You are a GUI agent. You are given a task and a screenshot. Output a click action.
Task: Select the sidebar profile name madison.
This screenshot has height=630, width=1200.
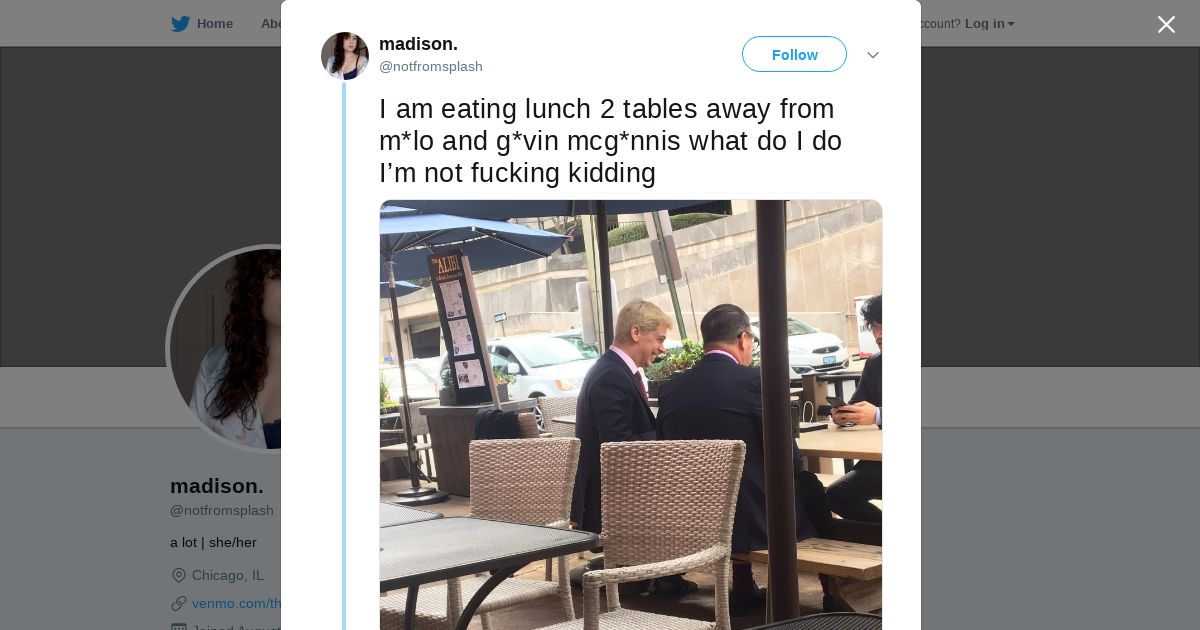217,486
